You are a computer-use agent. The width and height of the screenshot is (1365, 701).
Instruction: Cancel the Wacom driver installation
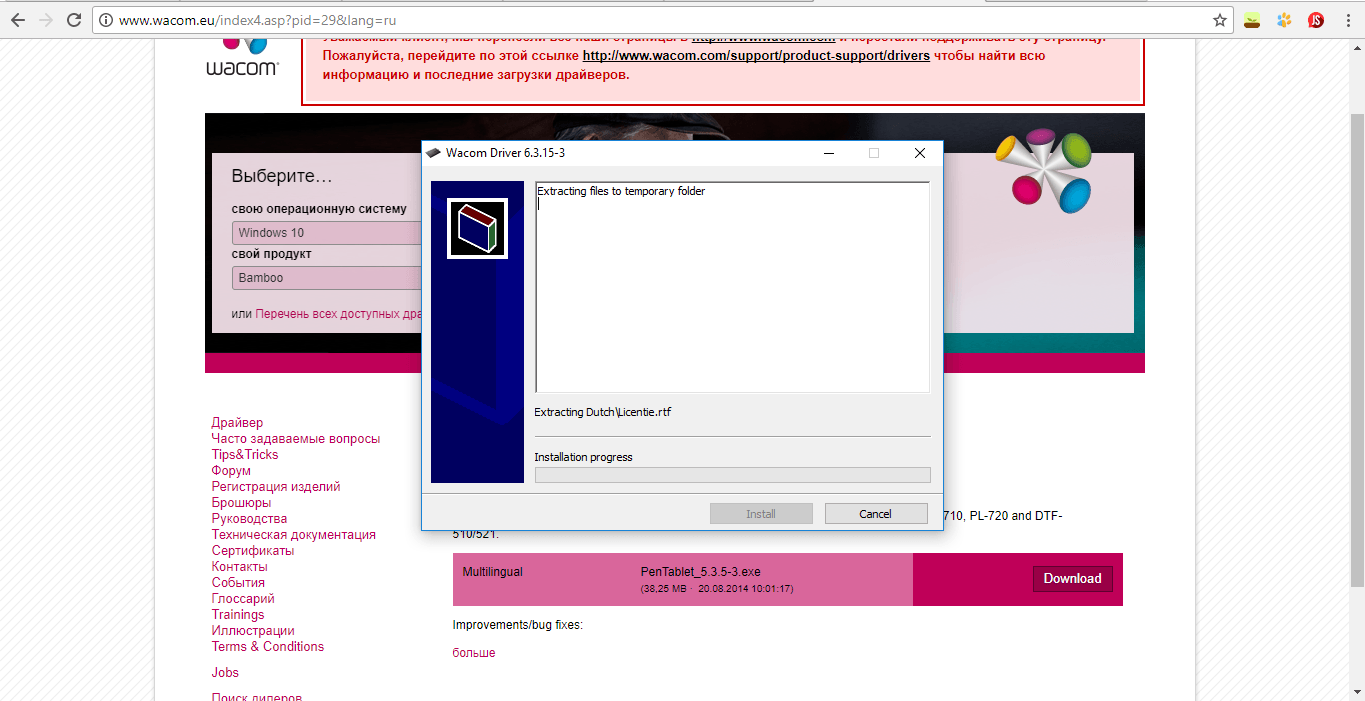tap(876, 514)
